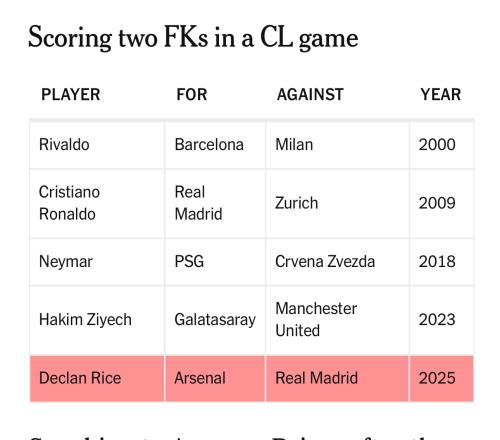Select the Zurich opponent cell
Viewport: 500px width, 440px height.
337,203
